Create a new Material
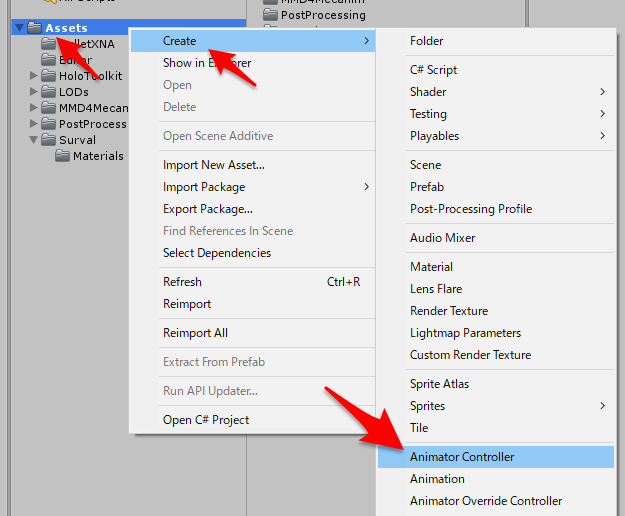625x516 pixels. tap(496, 267)
